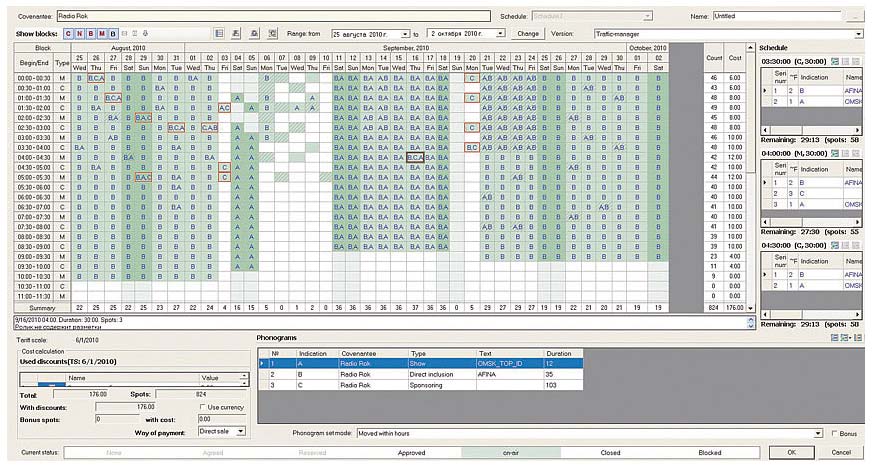The image size is (873, 469).
Task: Open the Range to date dropdown
Action: point(501,34)
